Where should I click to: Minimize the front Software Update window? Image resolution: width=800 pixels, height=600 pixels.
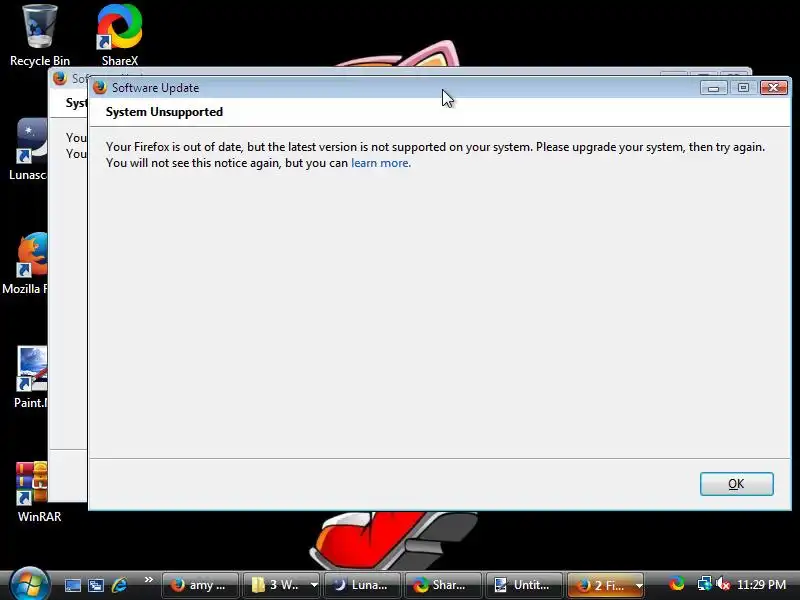click(713, 88)
